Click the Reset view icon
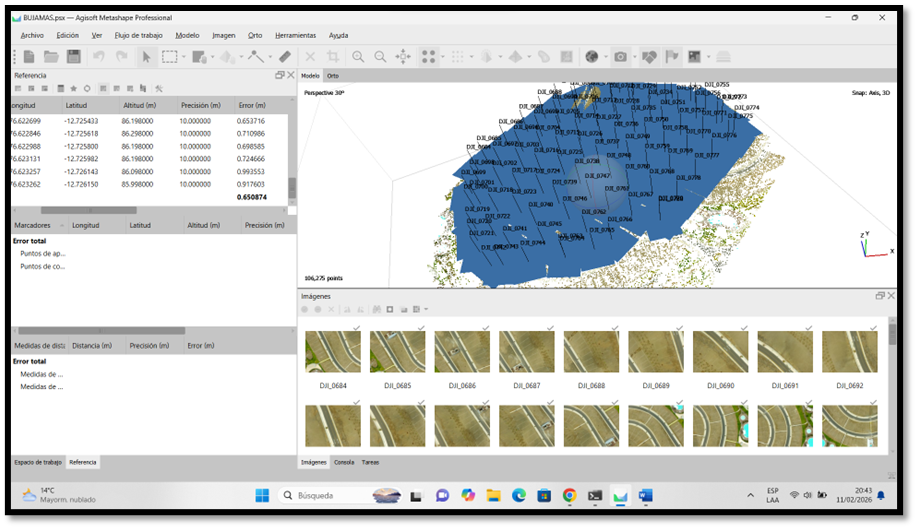The height and width of the screenshot is (528, 916). coord(403,57)
